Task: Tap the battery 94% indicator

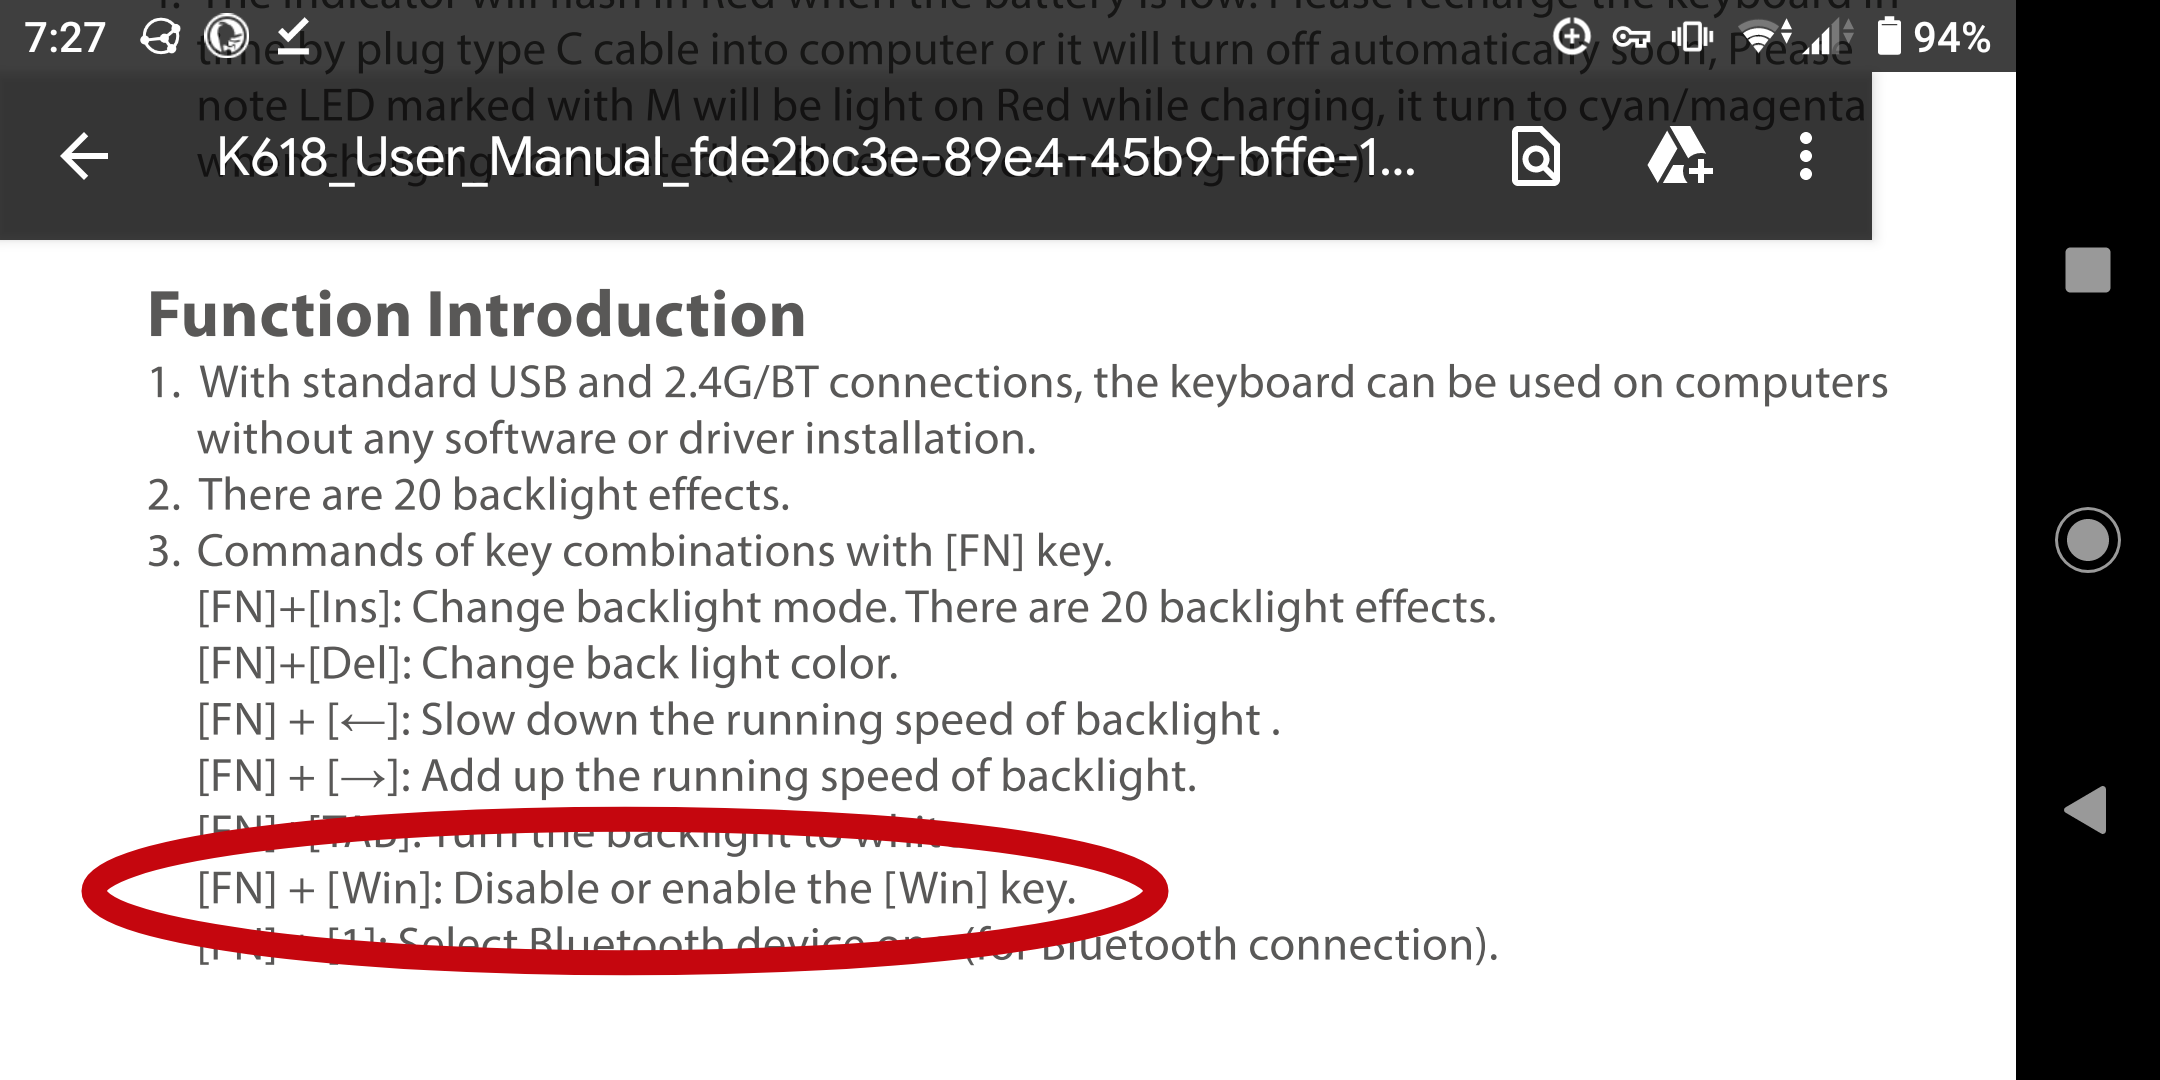Action: click(x=1933, y=37)
